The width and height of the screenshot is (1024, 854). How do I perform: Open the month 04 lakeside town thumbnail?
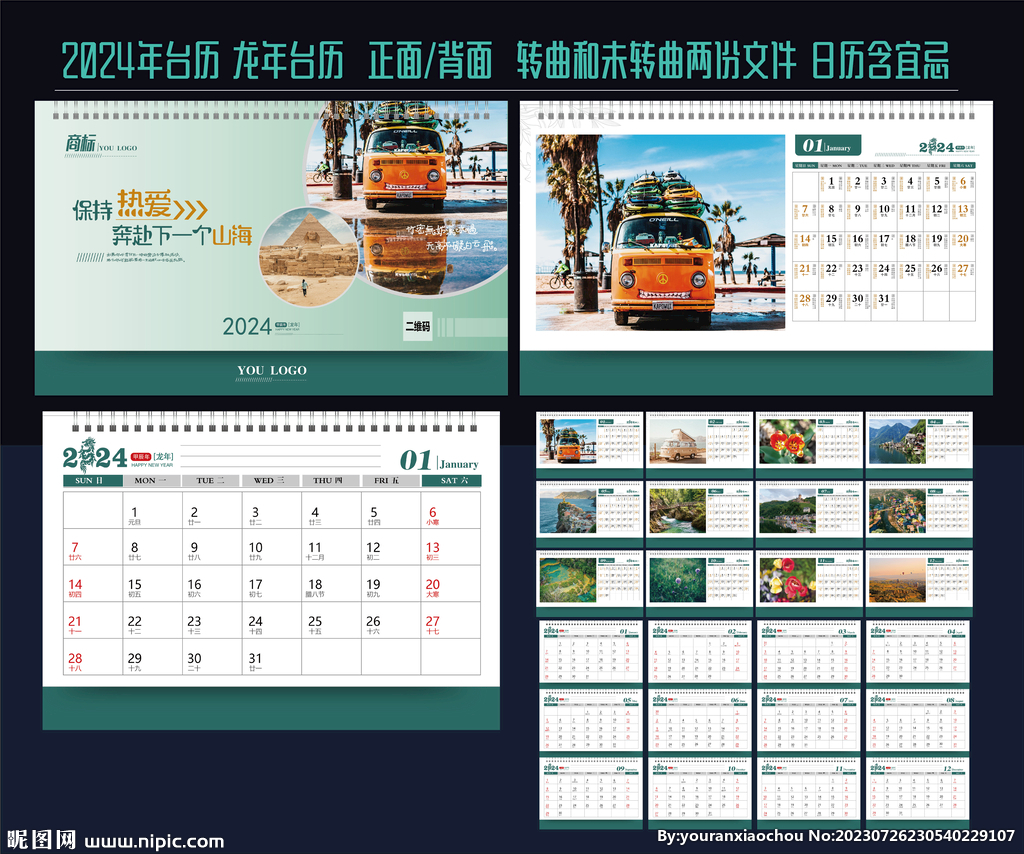[x=897, y=441]
